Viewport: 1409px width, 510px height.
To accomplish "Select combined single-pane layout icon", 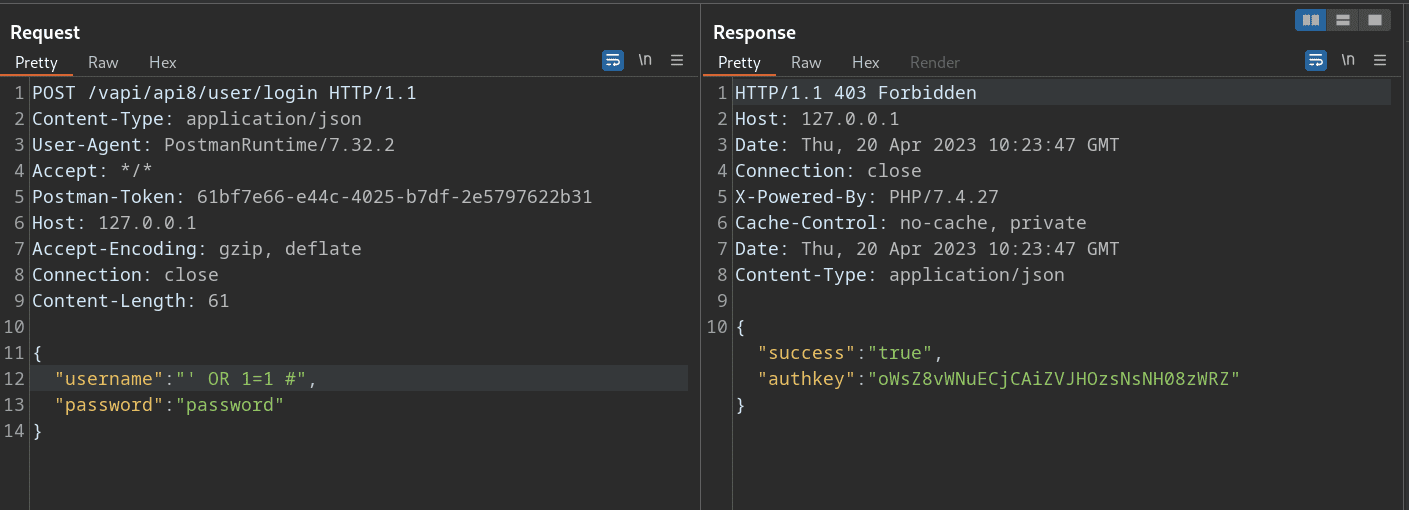I will point(1374,20).
